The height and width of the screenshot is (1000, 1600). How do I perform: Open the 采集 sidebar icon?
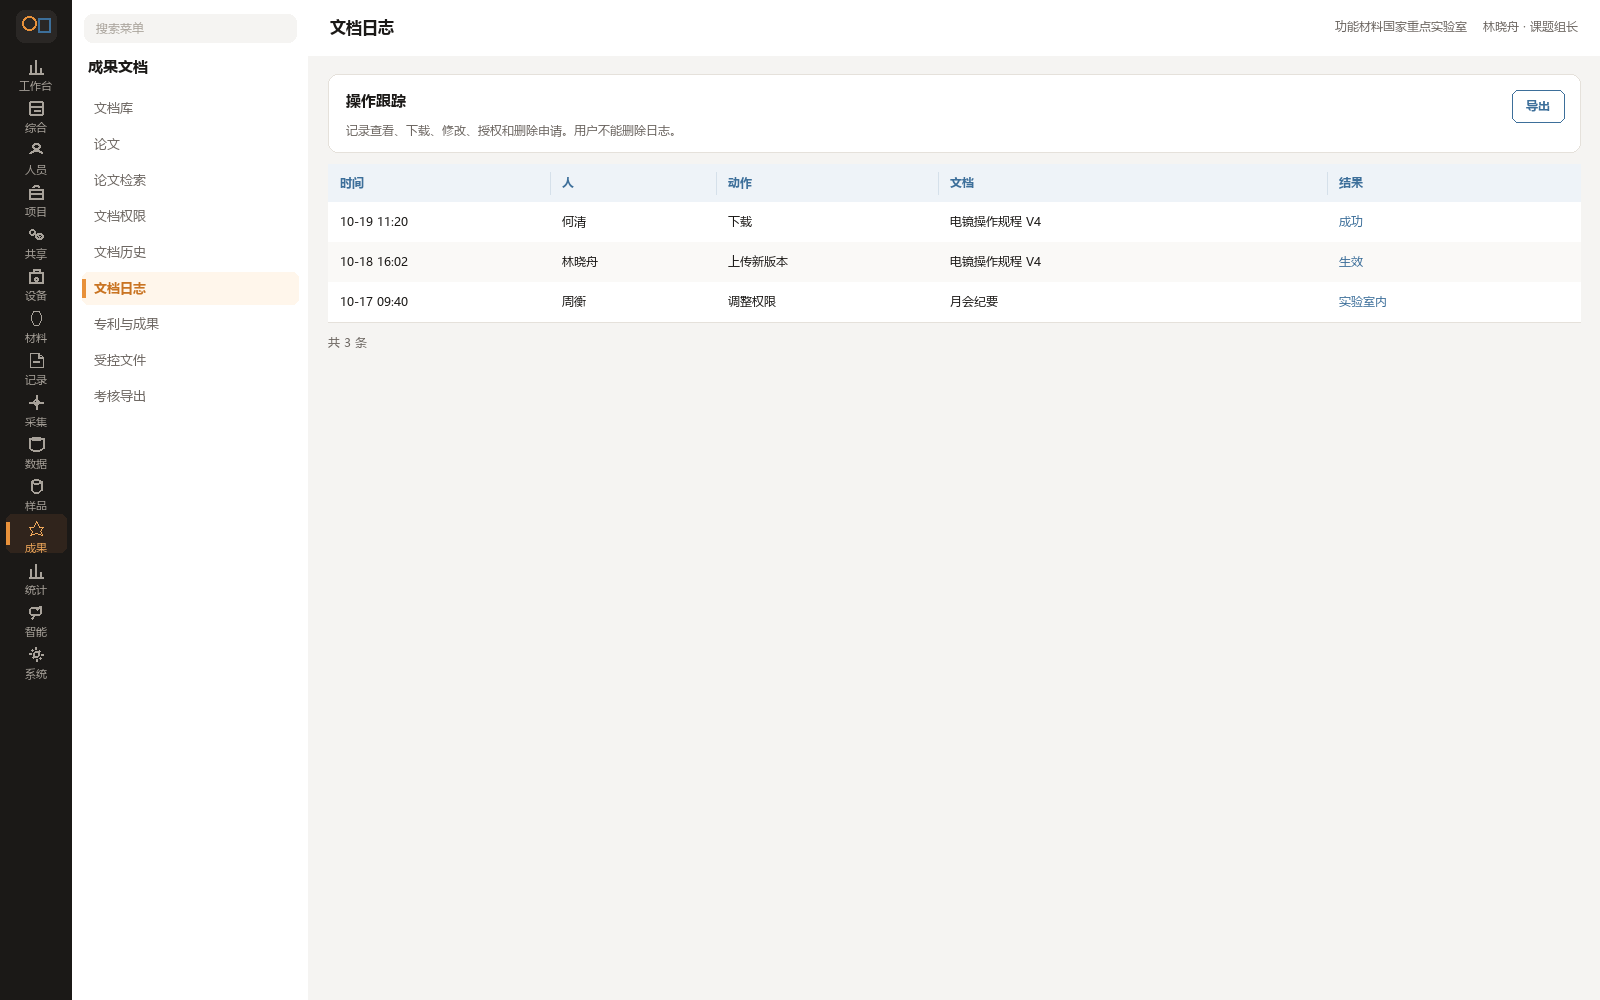pyautogui.click(x=36, y=411)
